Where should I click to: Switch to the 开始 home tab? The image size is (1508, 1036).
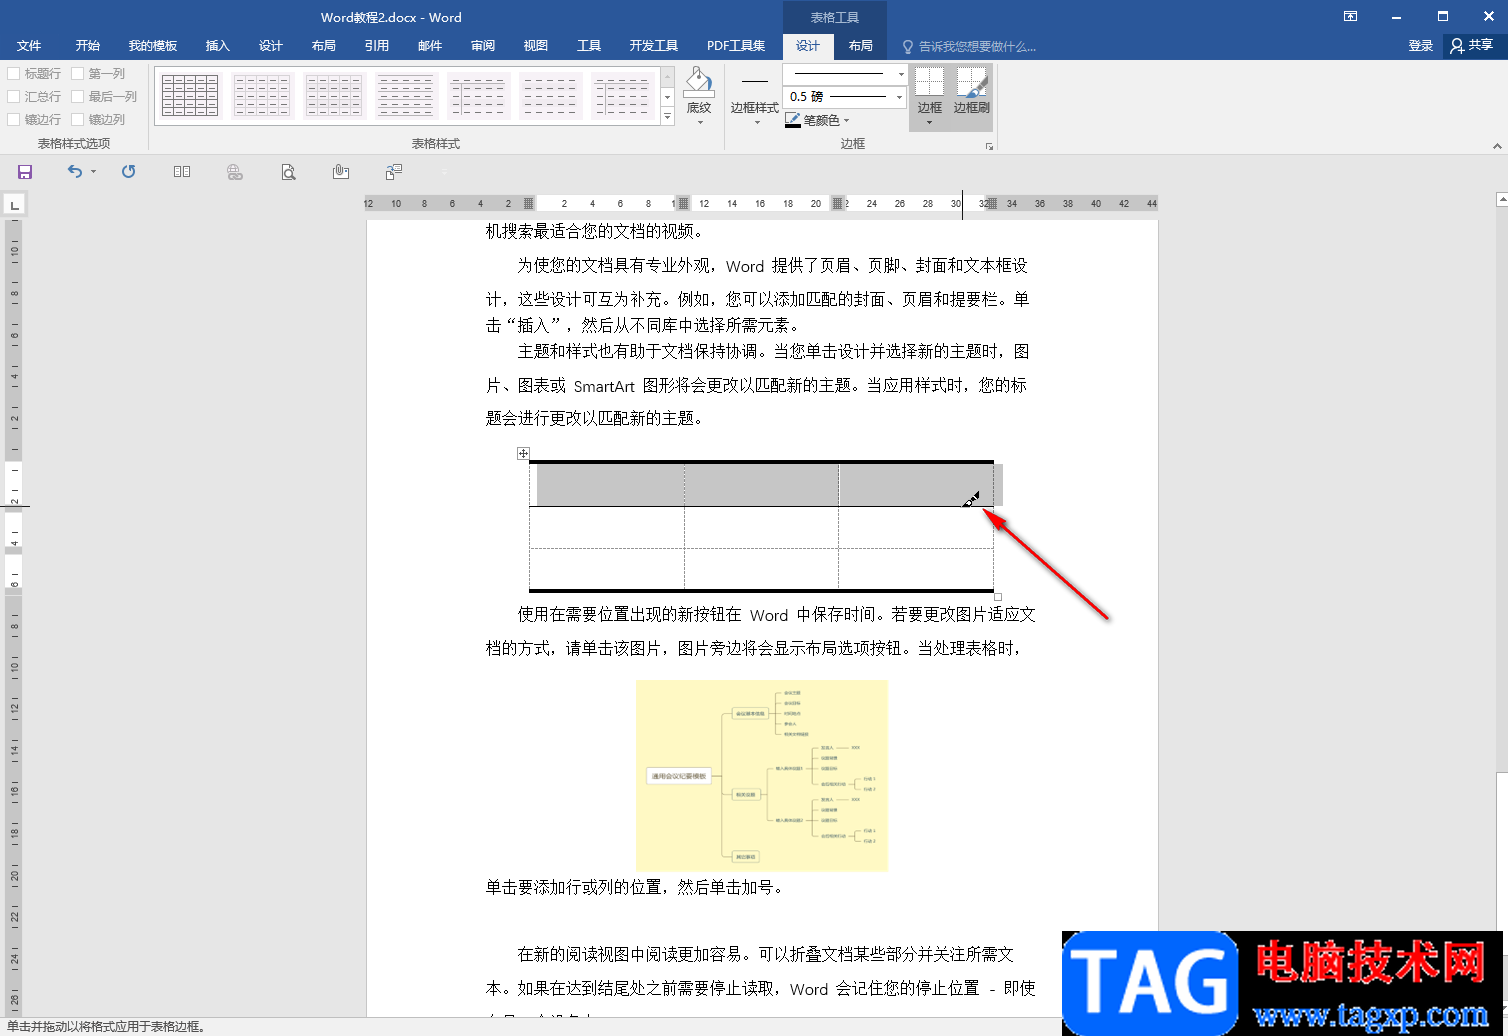(x=88, y=46)
